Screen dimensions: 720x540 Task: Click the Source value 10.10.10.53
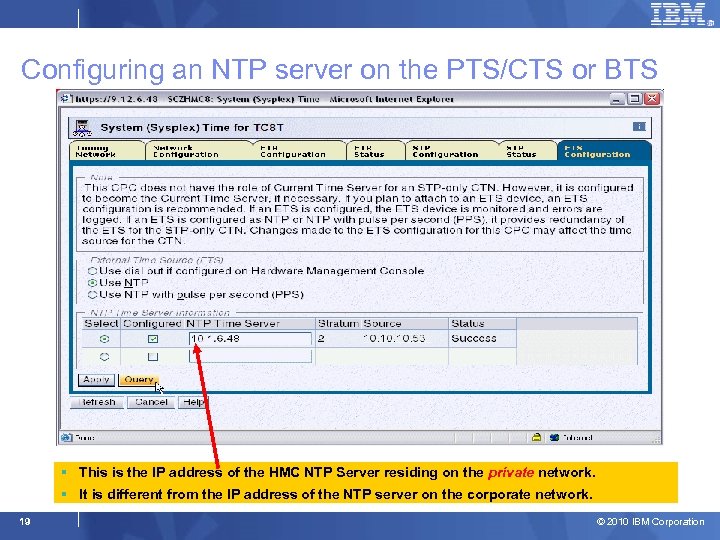[394, 339]
